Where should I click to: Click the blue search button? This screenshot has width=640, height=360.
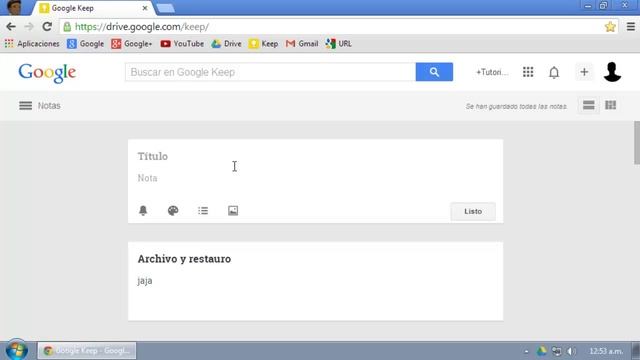click(434, 72)
